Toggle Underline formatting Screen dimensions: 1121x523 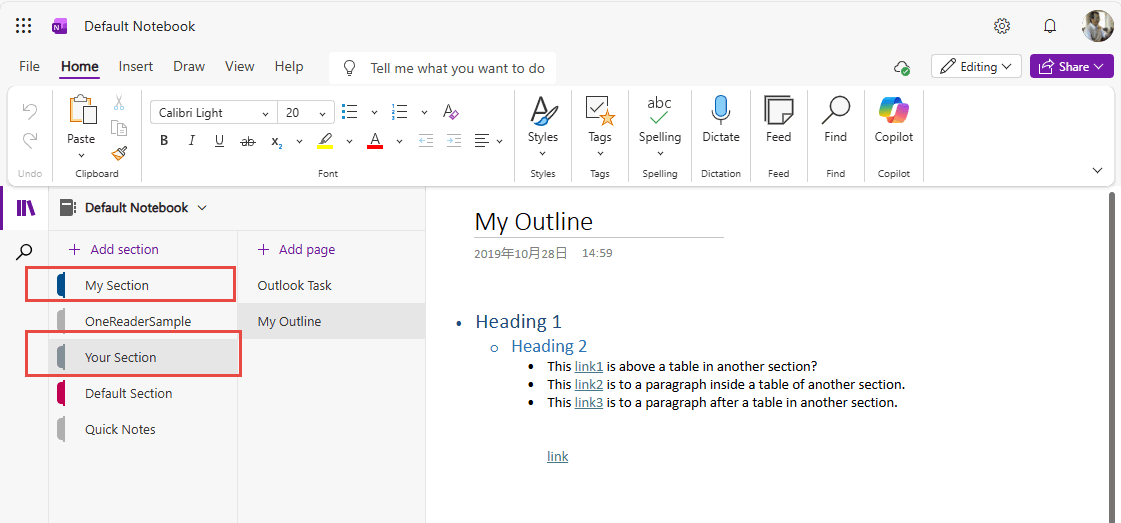click(x=219, y=141)
